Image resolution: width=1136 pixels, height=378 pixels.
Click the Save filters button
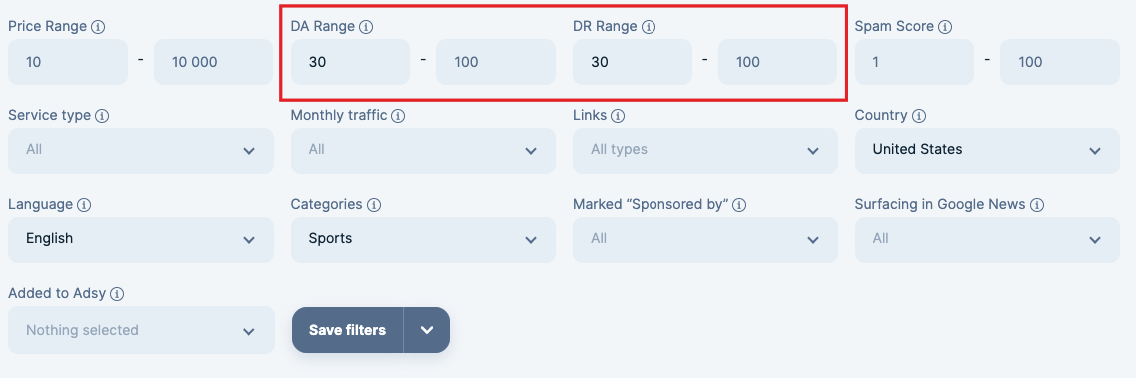pos(348,330)
